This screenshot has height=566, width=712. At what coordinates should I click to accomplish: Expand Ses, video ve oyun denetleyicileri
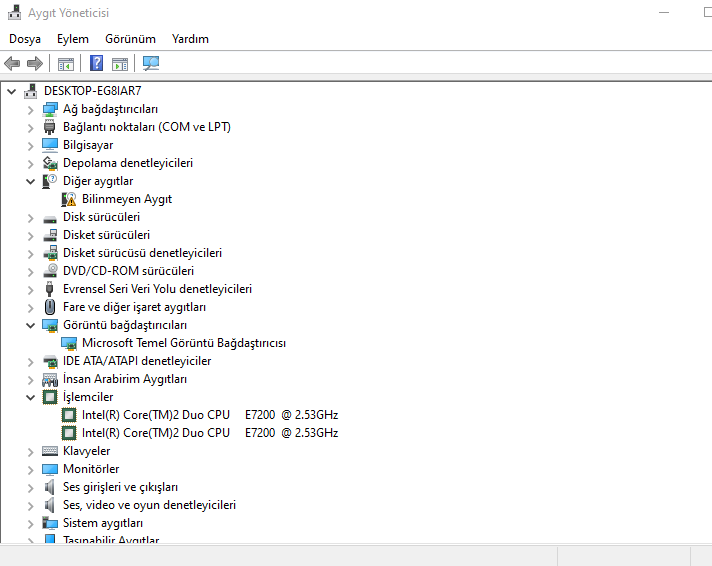(30, 506)
